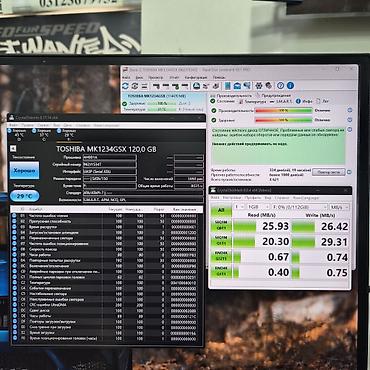Click the Хорошо health status button

pos(24,170)
